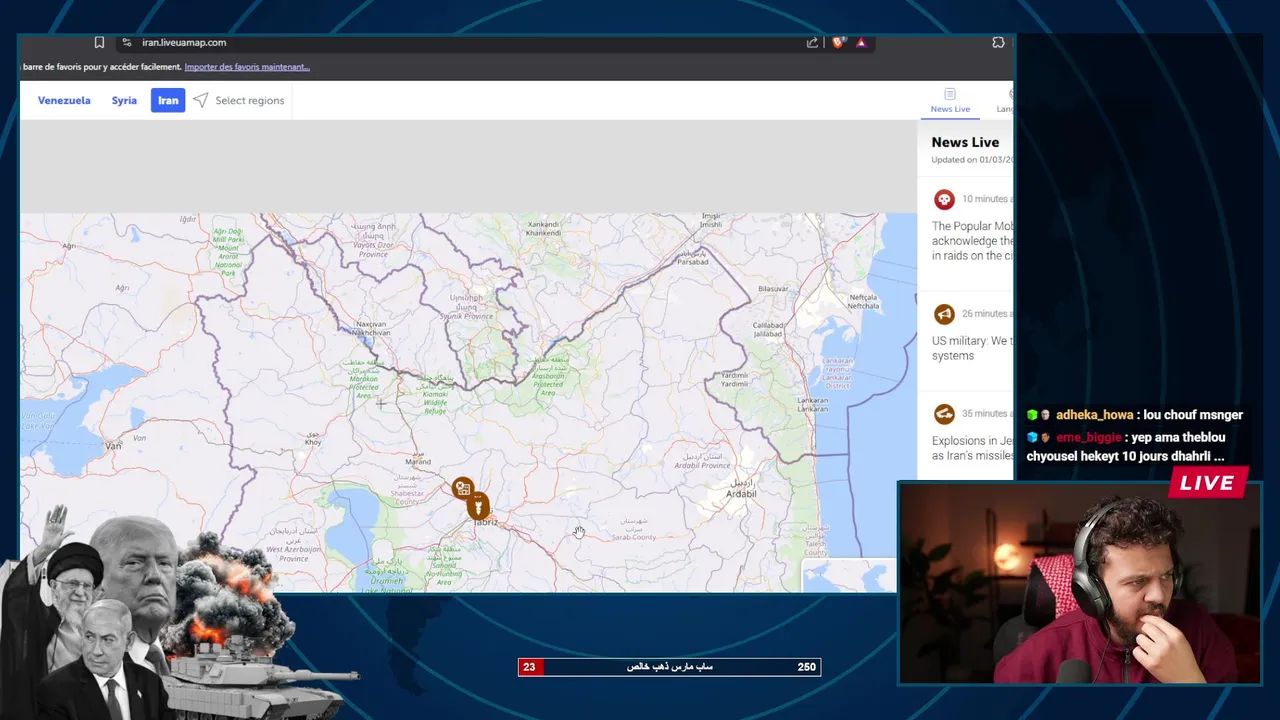This screenshot has height=720, width=1280.
Task: Open the browser extensions puzzle icon
Action: click(x=998, y=42)
